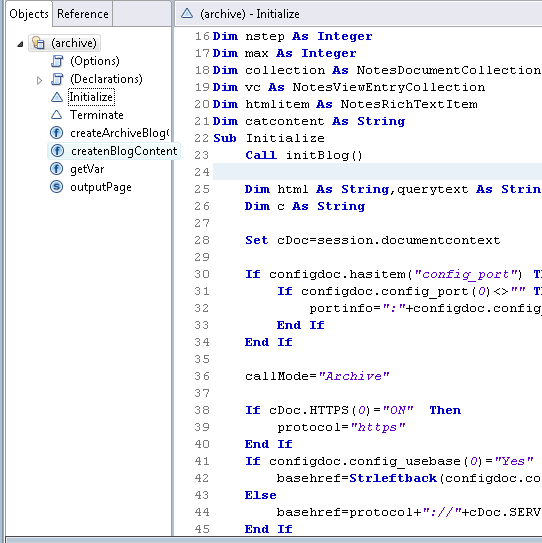
Task: Click "Else" on line 43
Action: pyautogui.click(x=260, y=495)
